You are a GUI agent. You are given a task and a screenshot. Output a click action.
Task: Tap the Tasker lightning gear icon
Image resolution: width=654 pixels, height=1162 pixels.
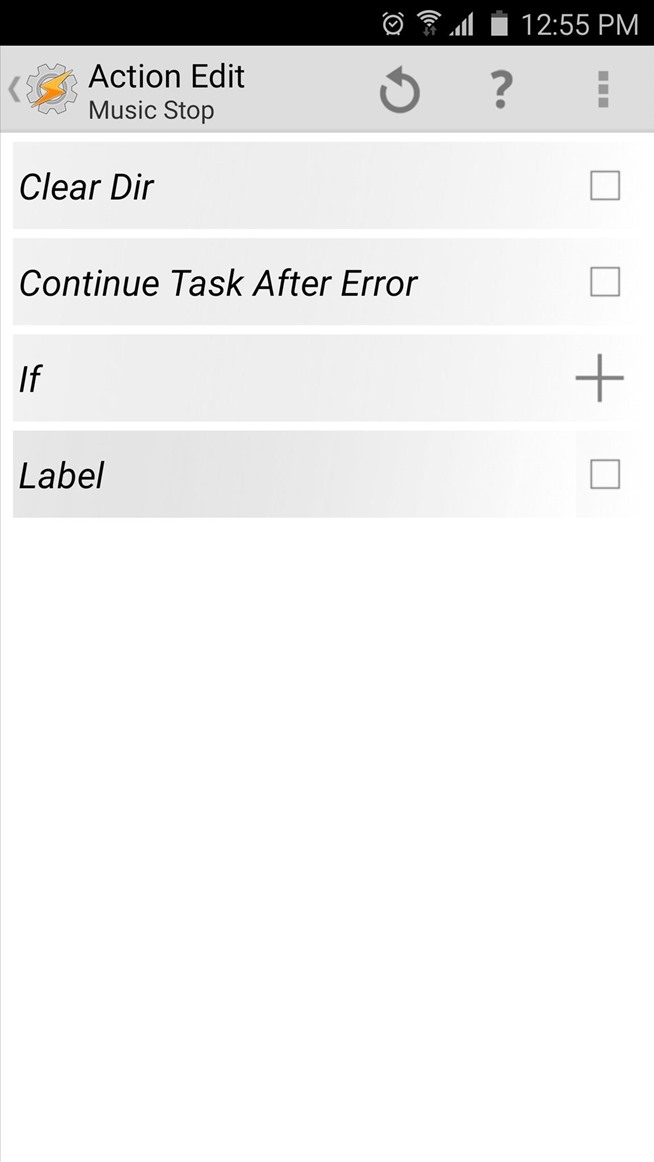51,91
